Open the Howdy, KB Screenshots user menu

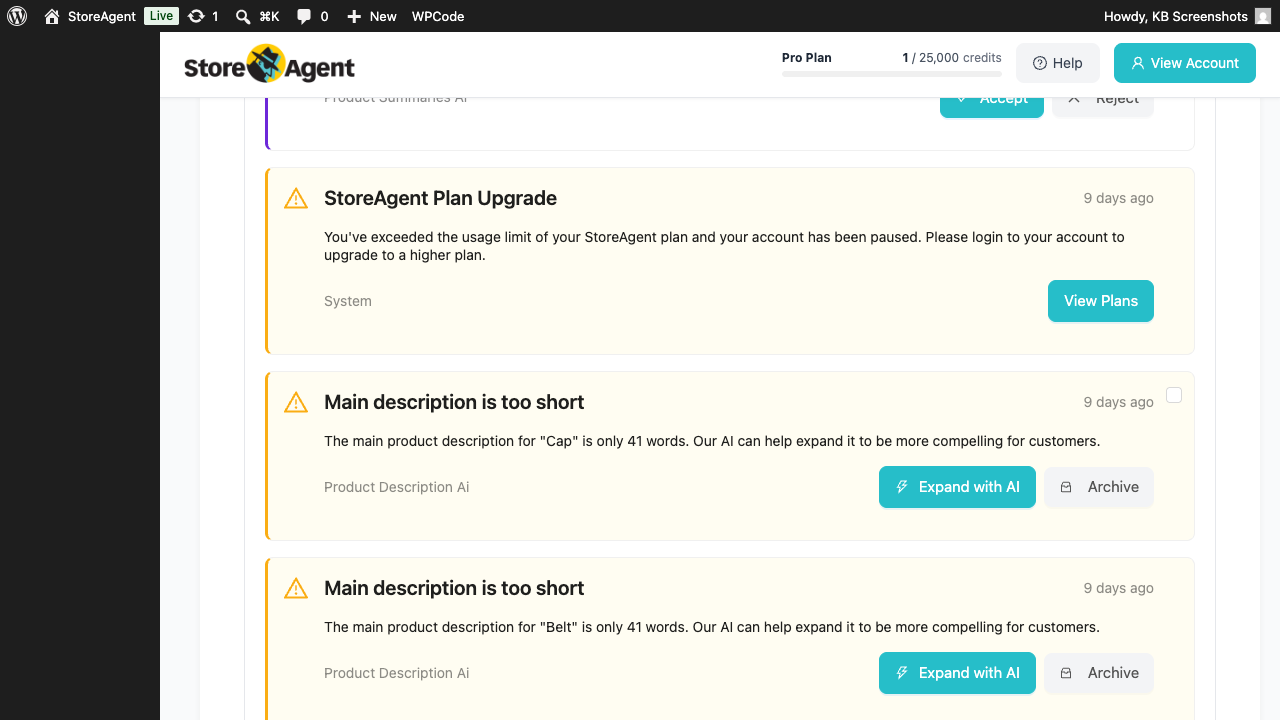coord(1187,16)
